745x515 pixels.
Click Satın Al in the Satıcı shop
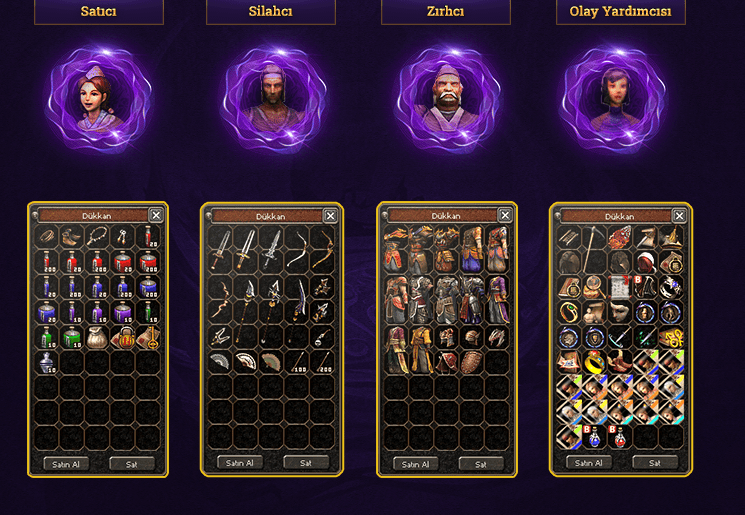click(66, 464)
